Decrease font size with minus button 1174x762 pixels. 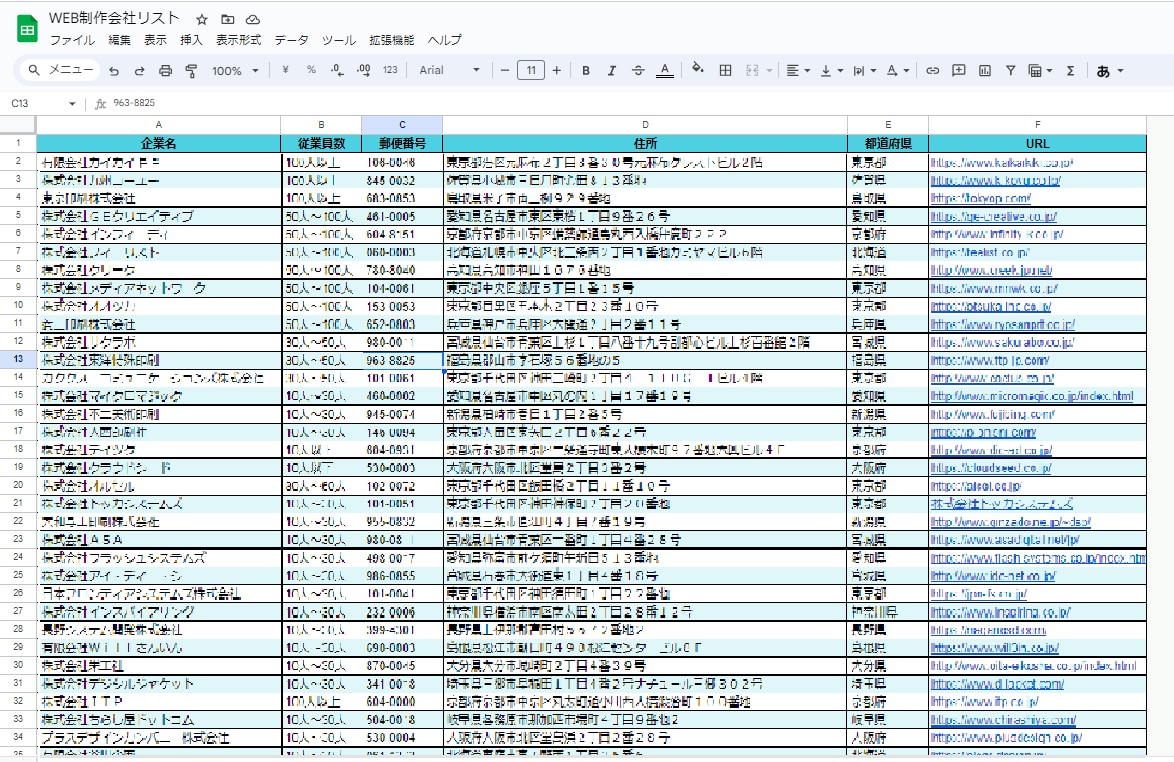coord(505,70)
